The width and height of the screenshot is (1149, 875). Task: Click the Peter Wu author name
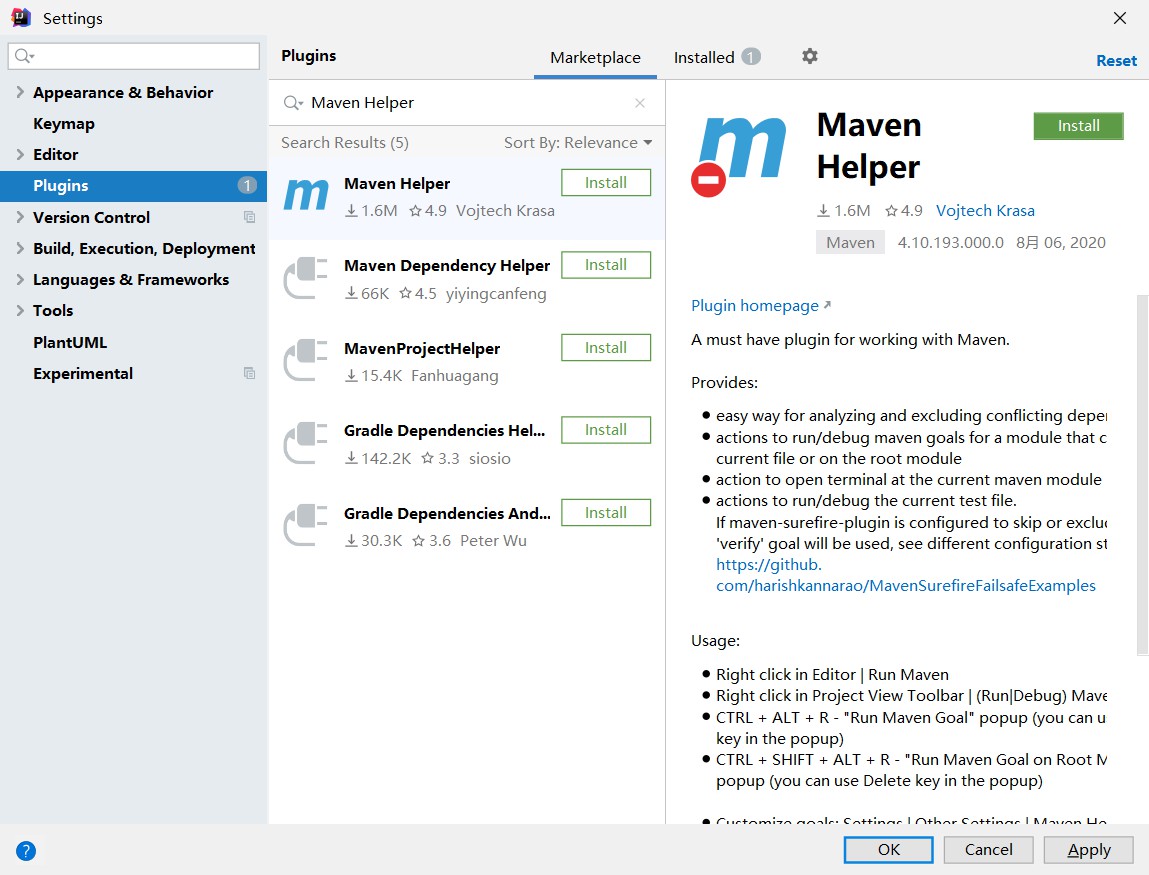tap(493, 541)
